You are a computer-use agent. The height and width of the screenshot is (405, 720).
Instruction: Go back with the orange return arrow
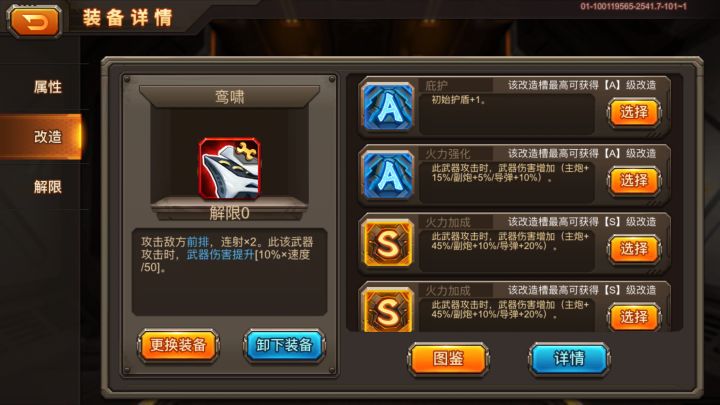tap(34, 21)
